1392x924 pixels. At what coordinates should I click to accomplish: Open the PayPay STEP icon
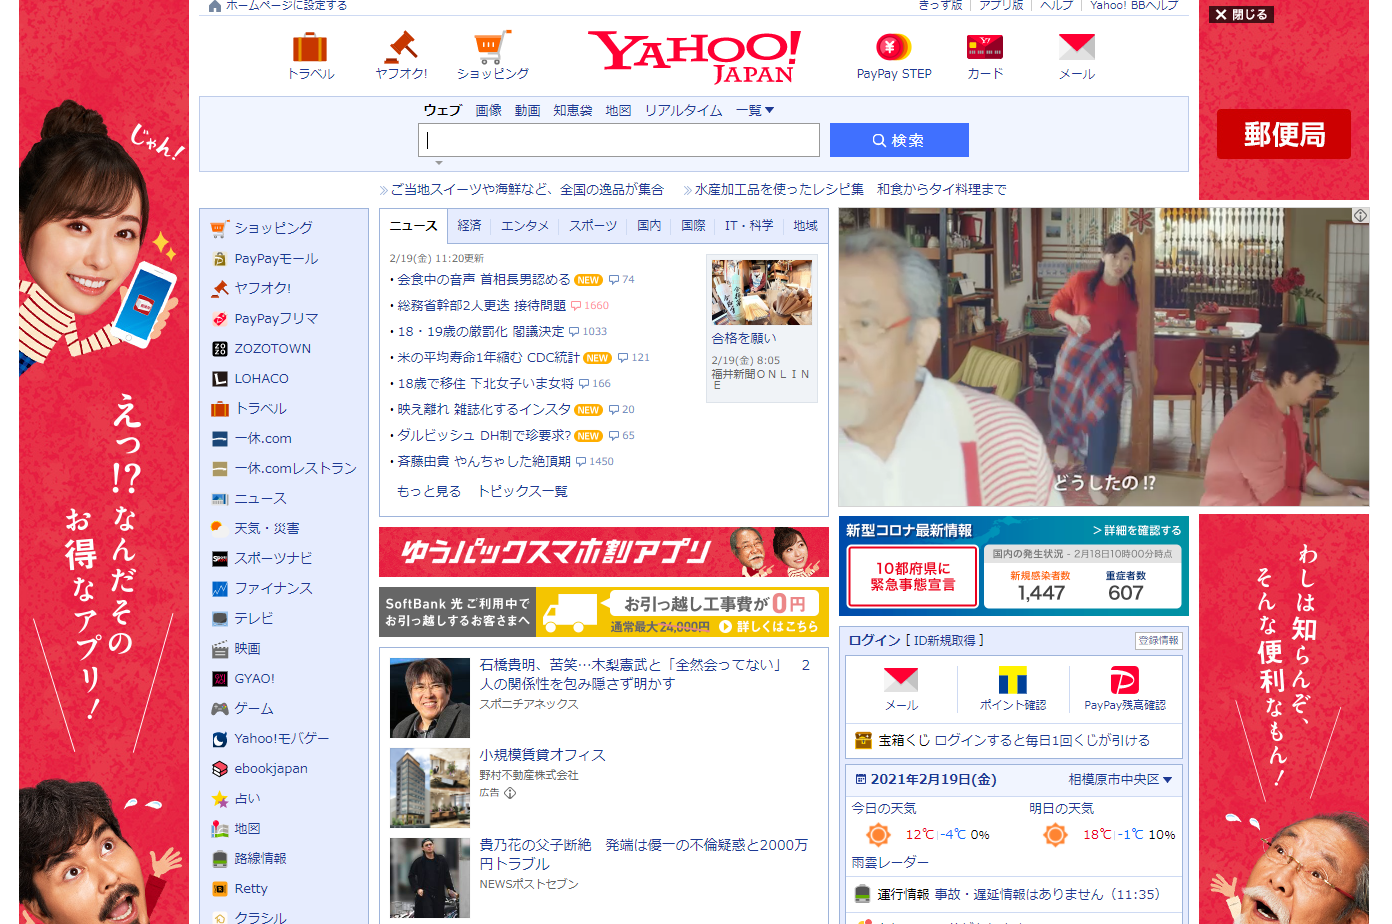point(893,47)
